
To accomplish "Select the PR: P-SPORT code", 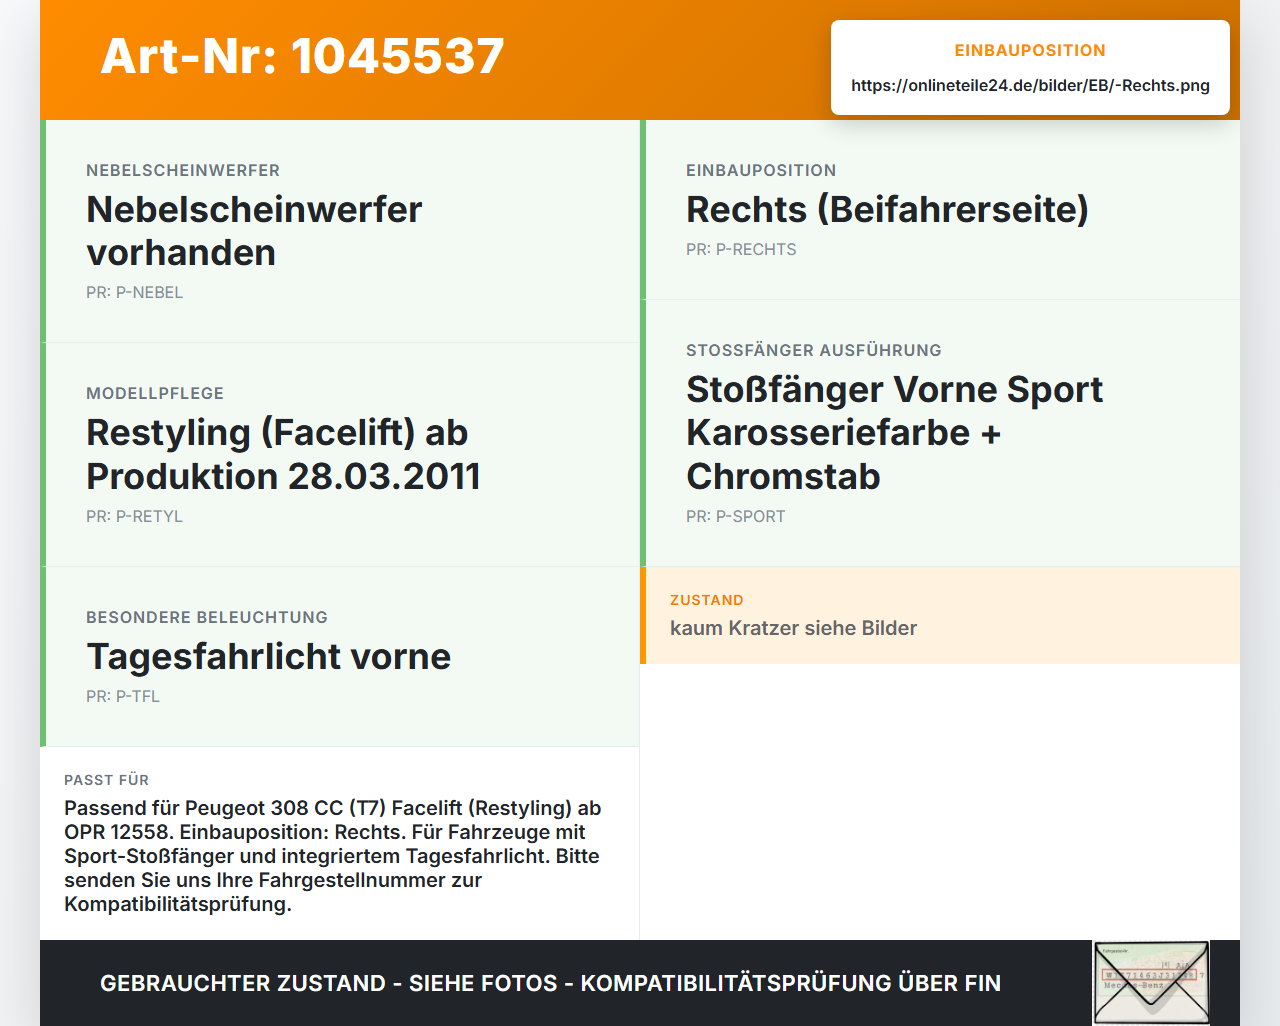I will (735, 517).
